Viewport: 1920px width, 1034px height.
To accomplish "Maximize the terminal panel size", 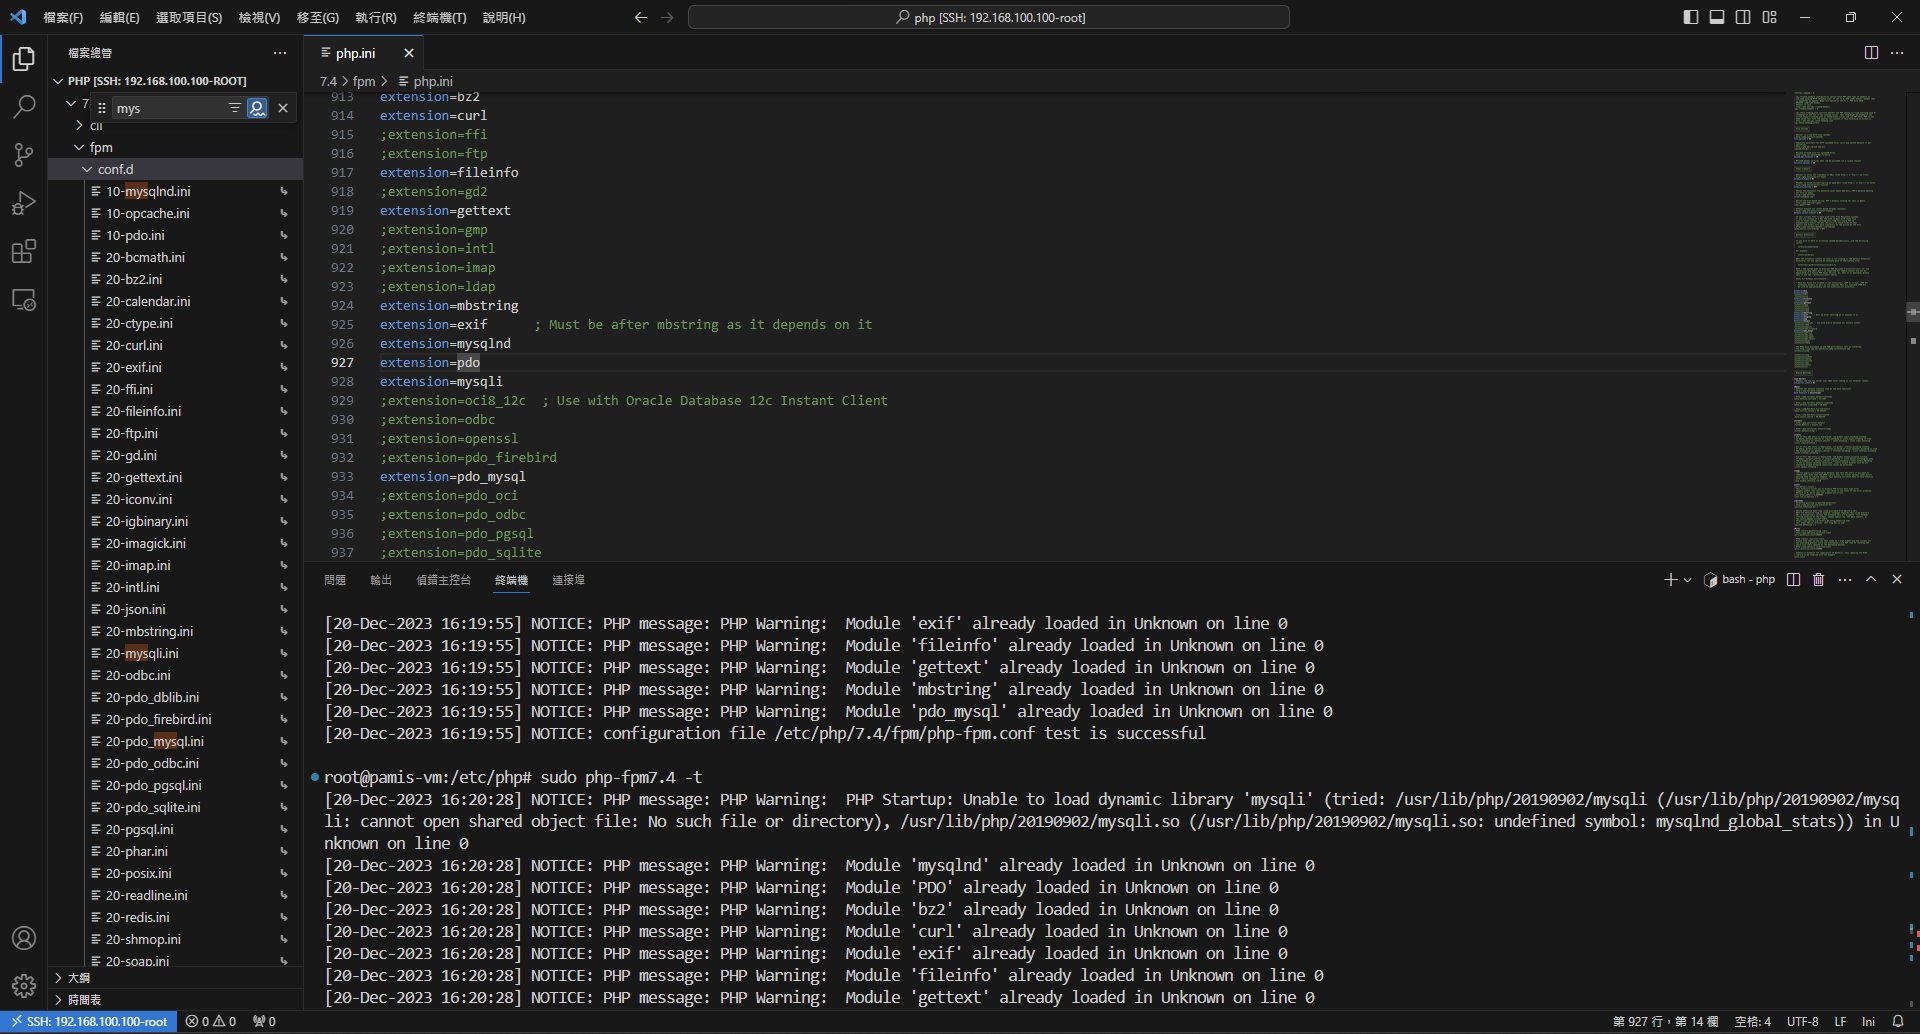I will [1871, 580].
